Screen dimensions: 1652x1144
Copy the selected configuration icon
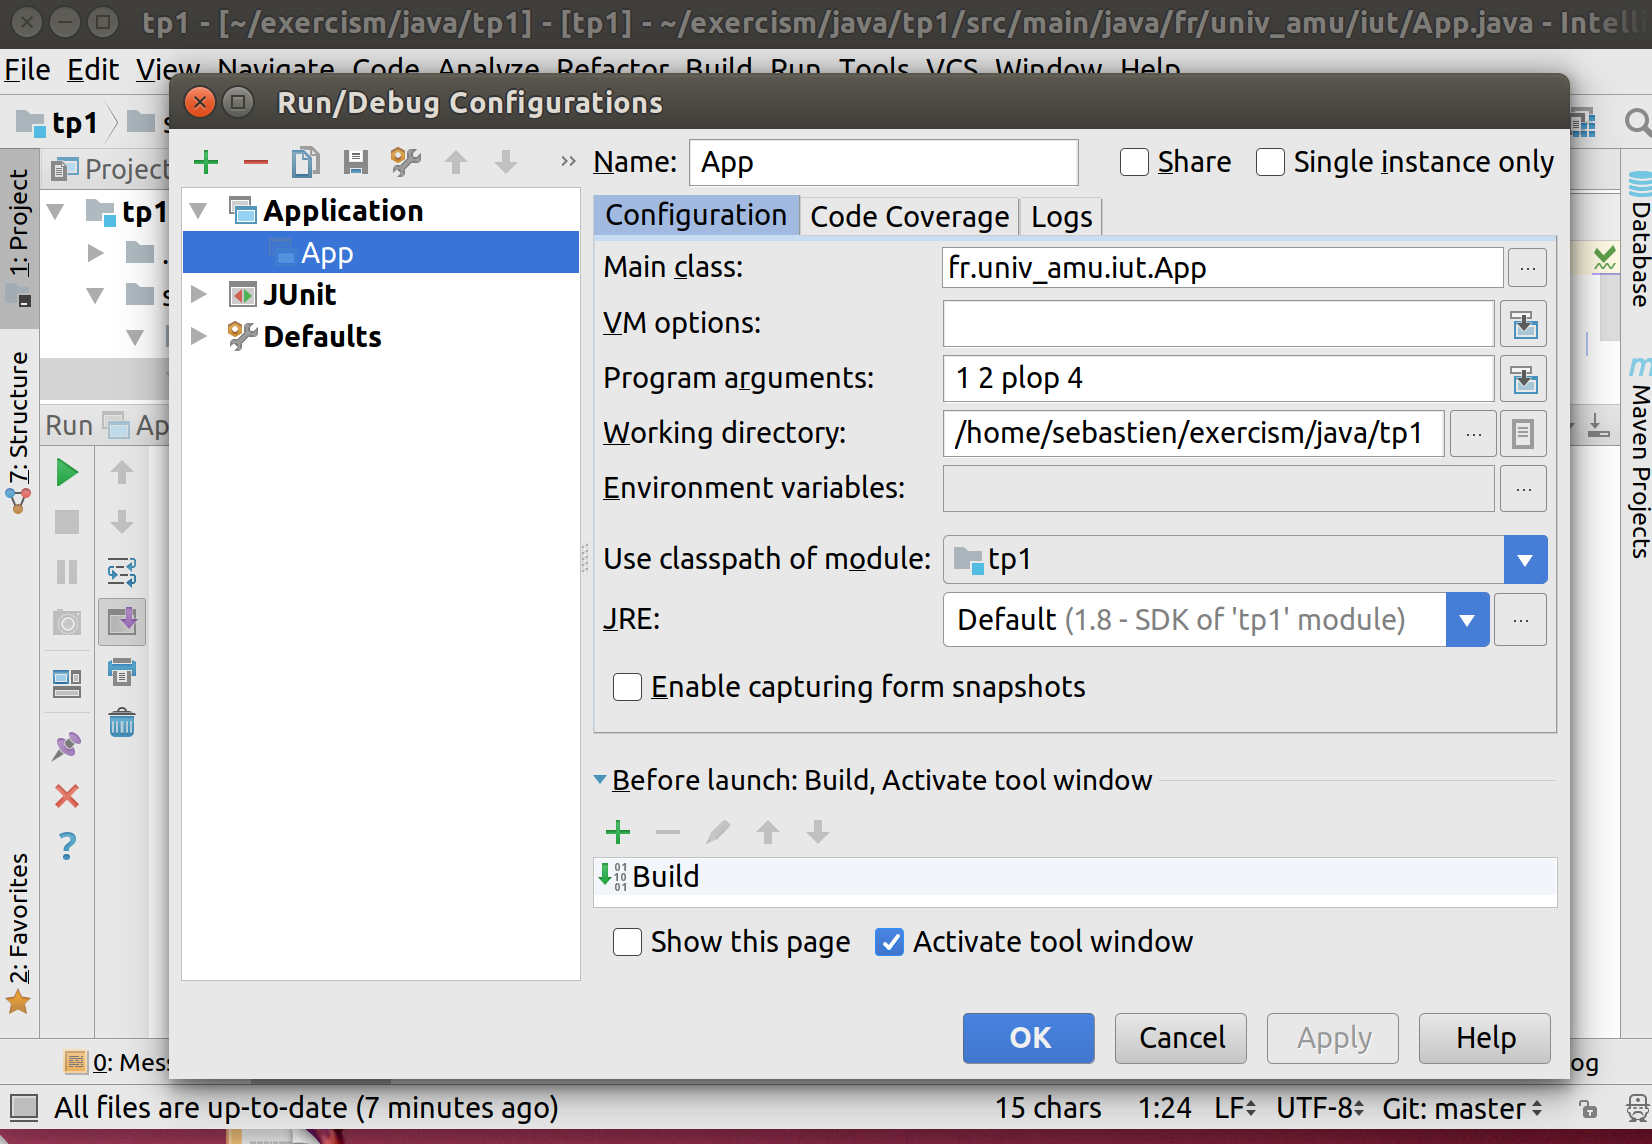point(305,162)
